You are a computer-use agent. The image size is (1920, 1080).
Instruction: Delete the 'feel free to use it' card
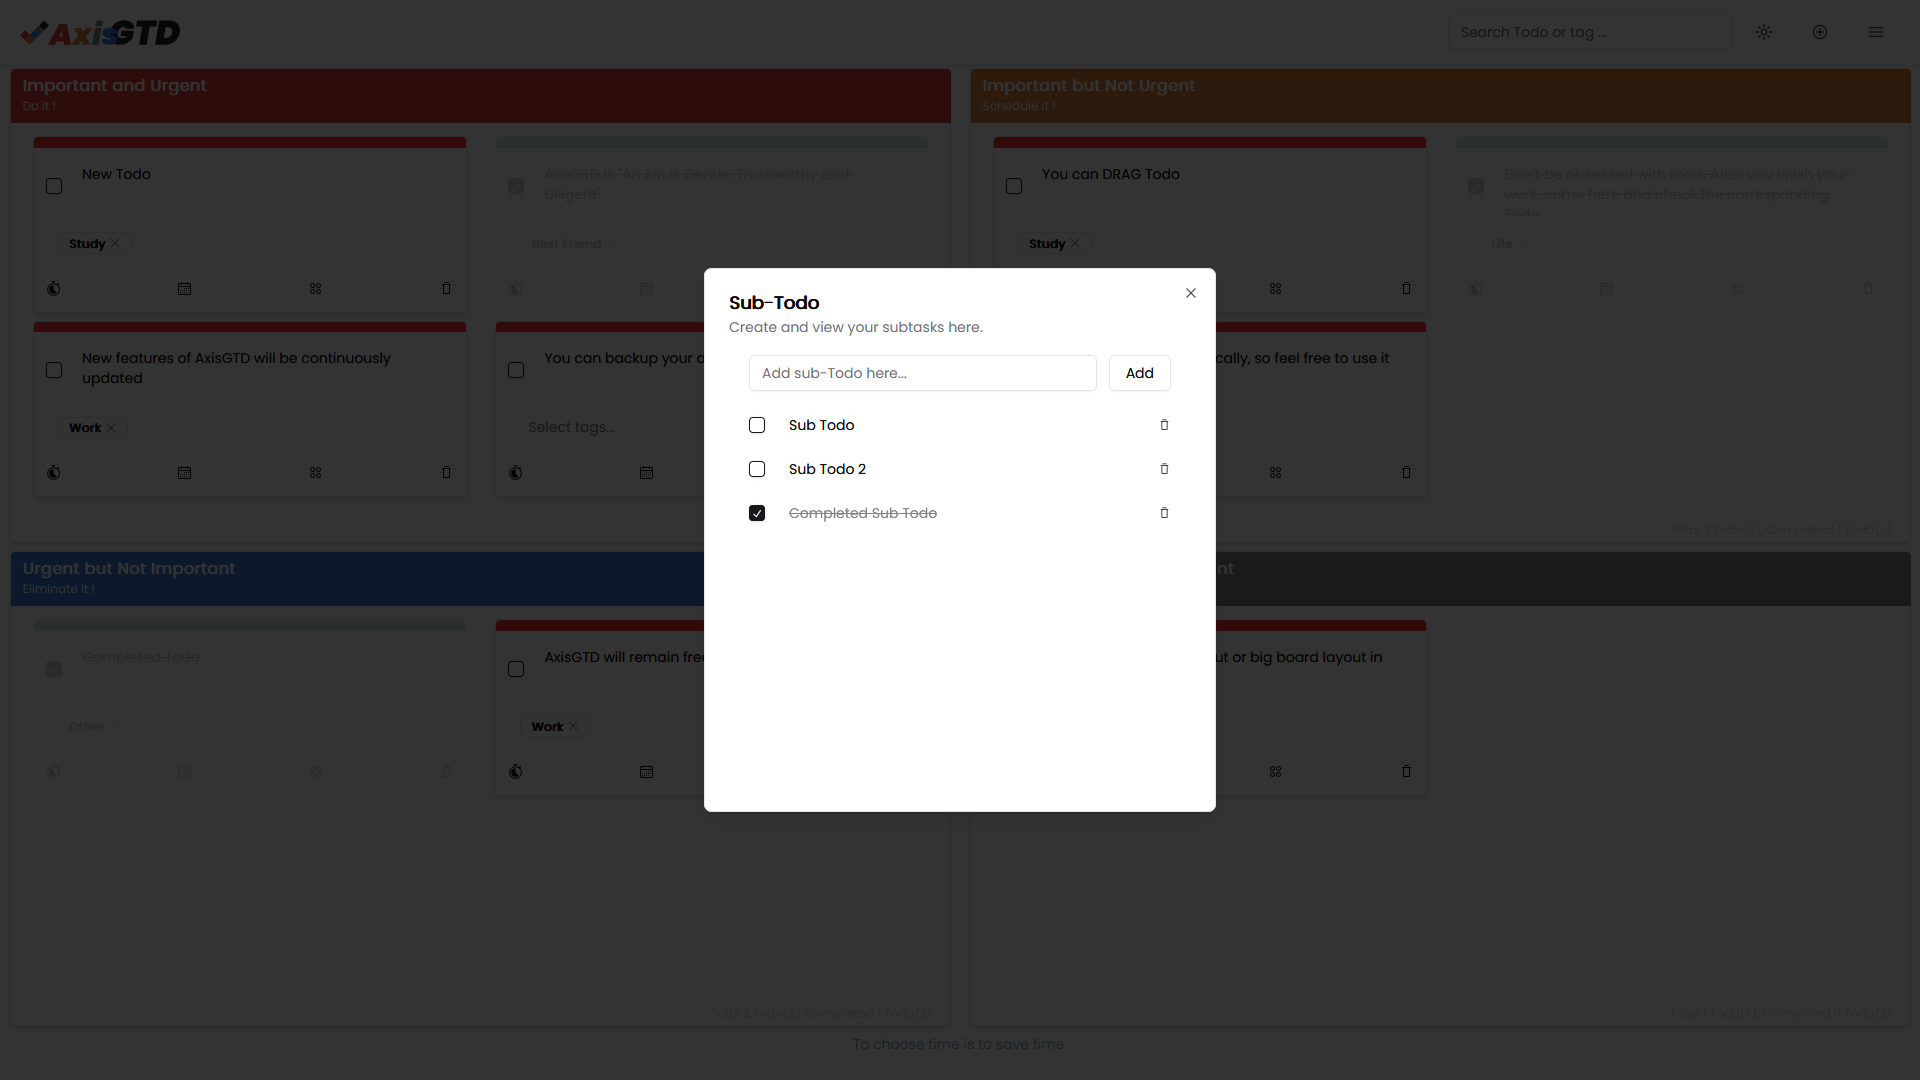click(x=1406, y=472)
